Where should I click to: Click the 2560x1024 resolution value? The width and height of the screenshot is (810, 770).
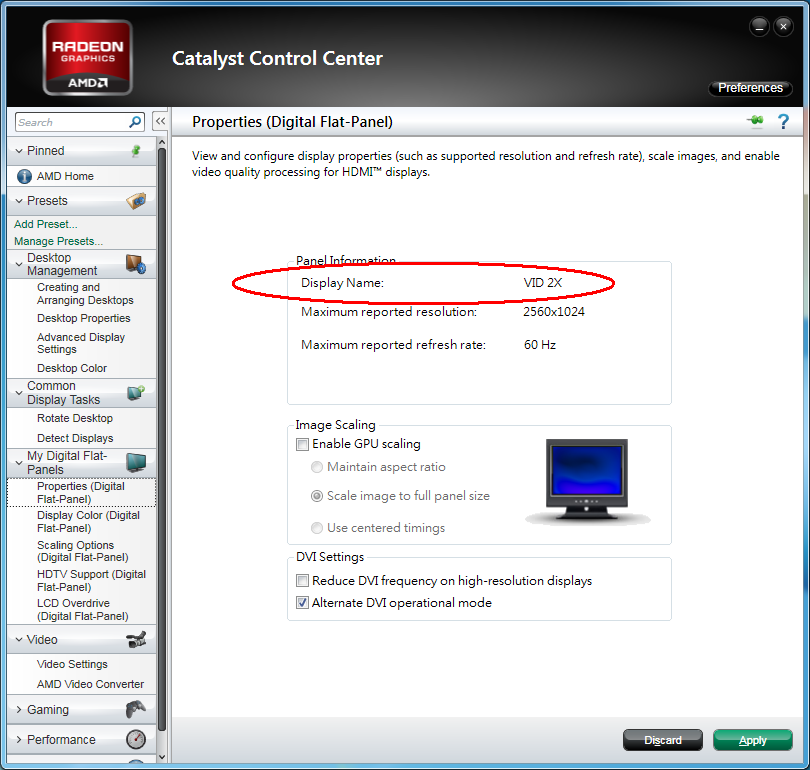pyautogui.click(x=554, y=311)
